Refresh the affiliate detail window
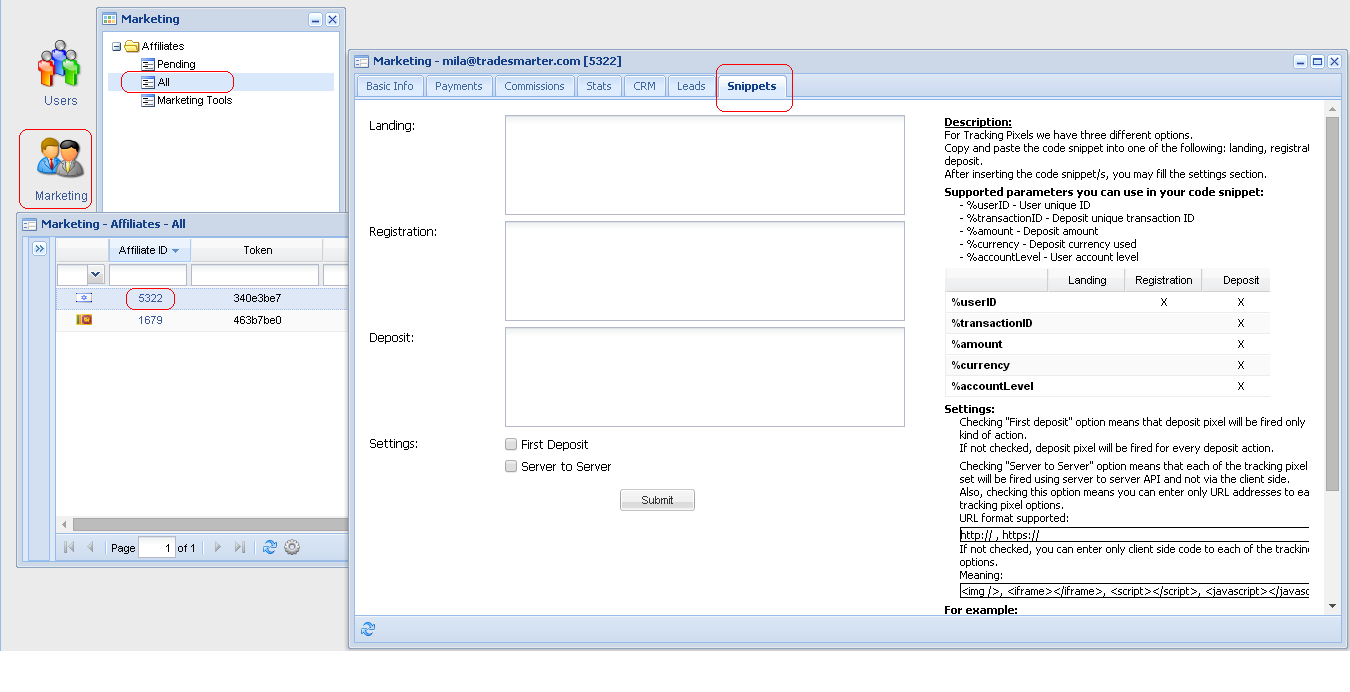The width and height of the screenshot is (1350, 692). coord(368,628)
